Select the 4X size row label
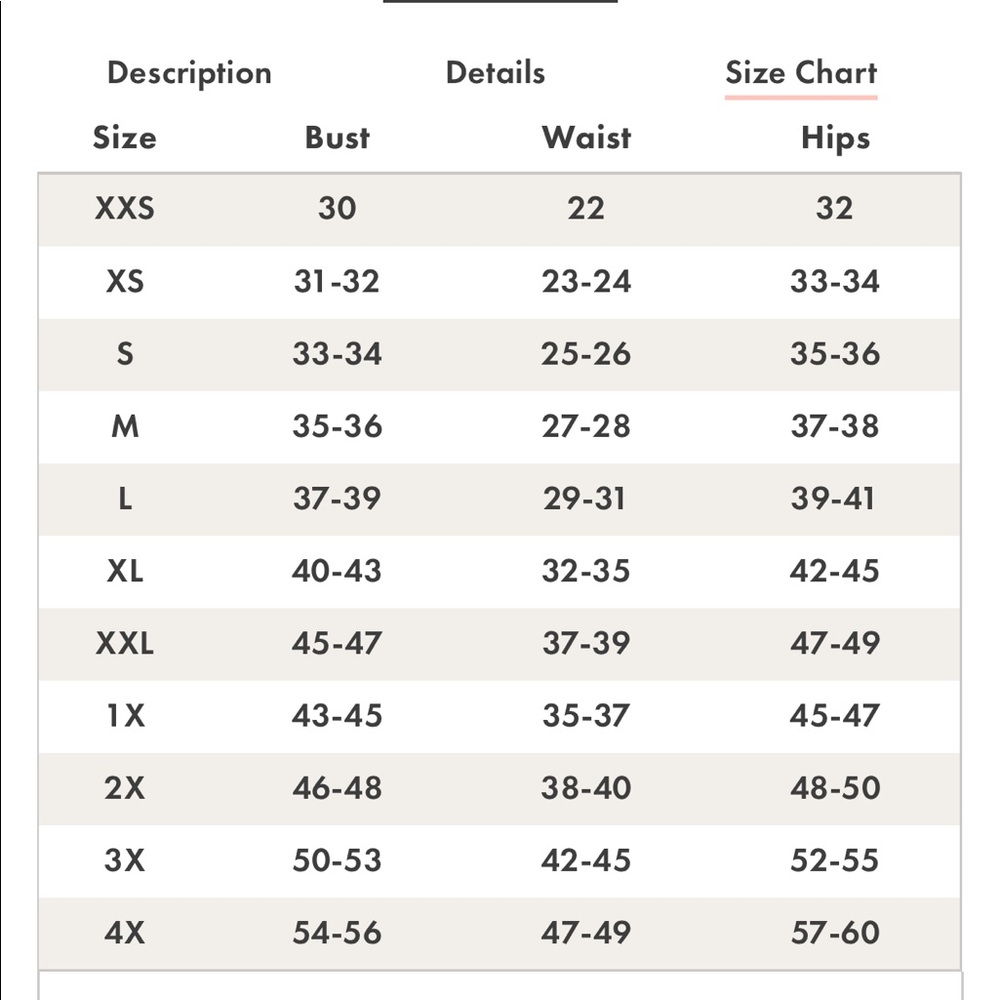This screenshot has height=1000, width=1000. (124, 933)
